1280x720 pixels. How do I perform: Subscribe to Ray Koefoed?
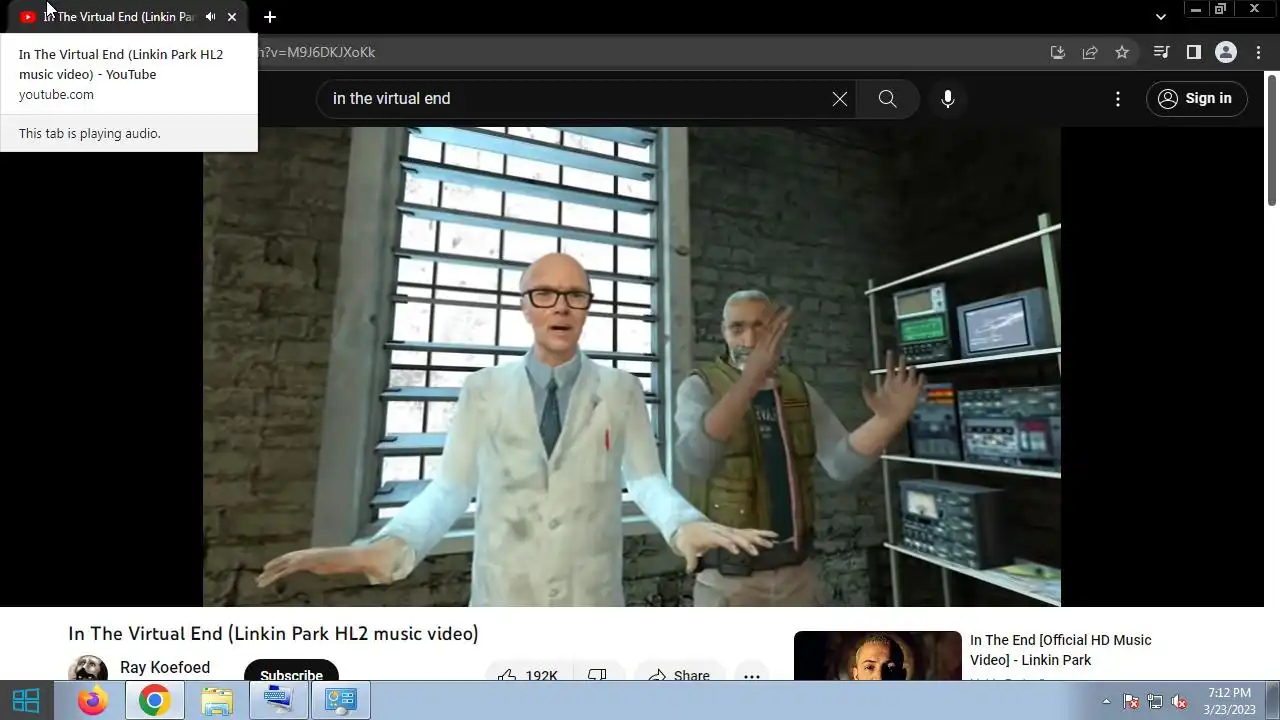tap(291, 671)
